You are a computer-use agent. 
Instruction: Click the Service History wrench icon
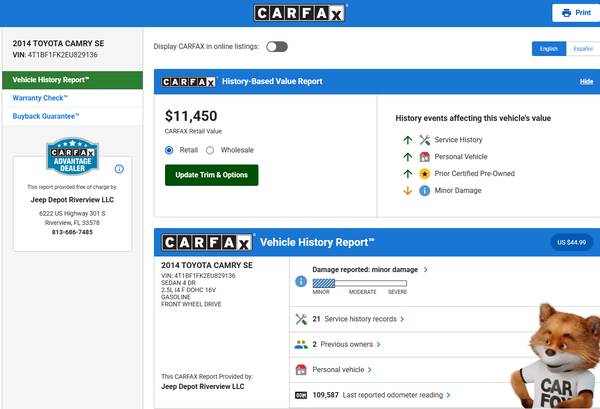pos(425,140)
